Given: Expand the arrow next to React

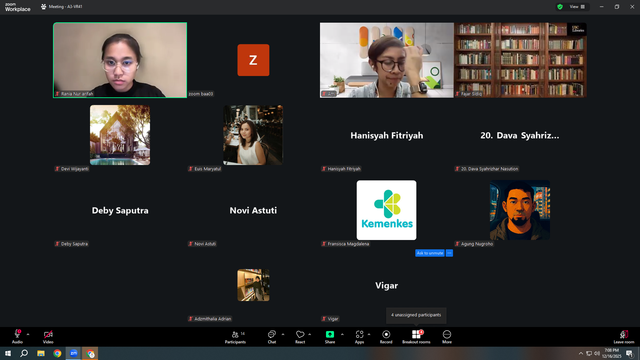Looking at the screenshot, I should click(310, 334).
